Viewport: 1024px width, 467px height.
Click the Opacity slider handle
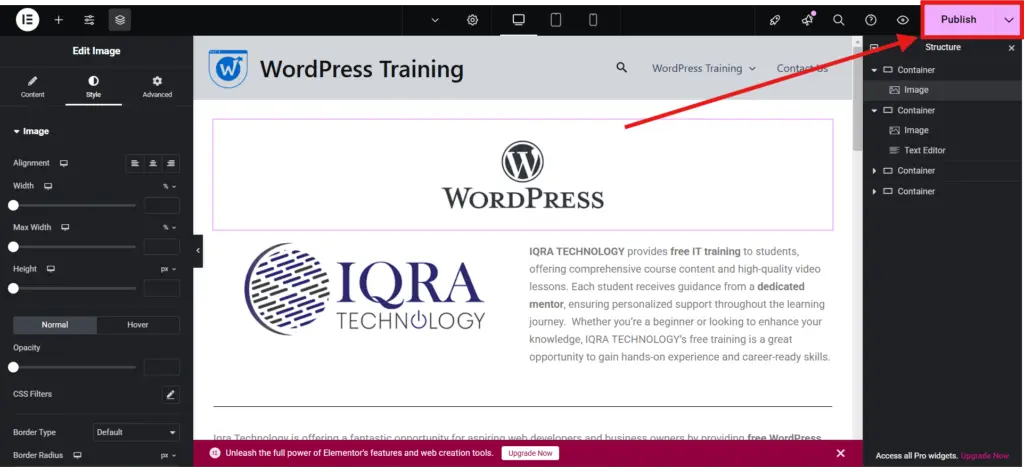point(13,367)
